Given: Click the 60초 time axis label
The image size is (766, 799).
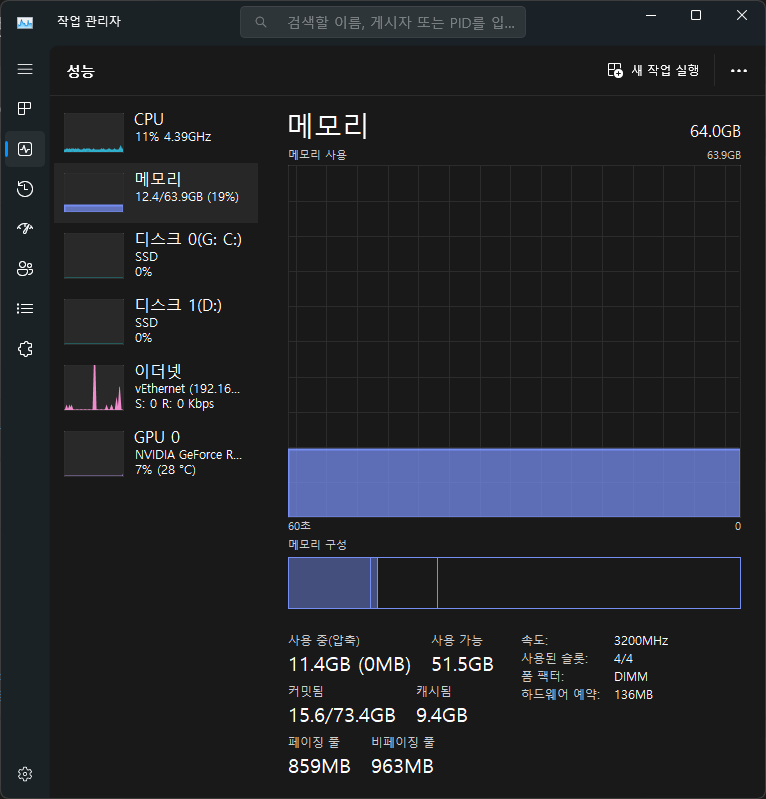Looking at the screenshot, I should (299, 525).
